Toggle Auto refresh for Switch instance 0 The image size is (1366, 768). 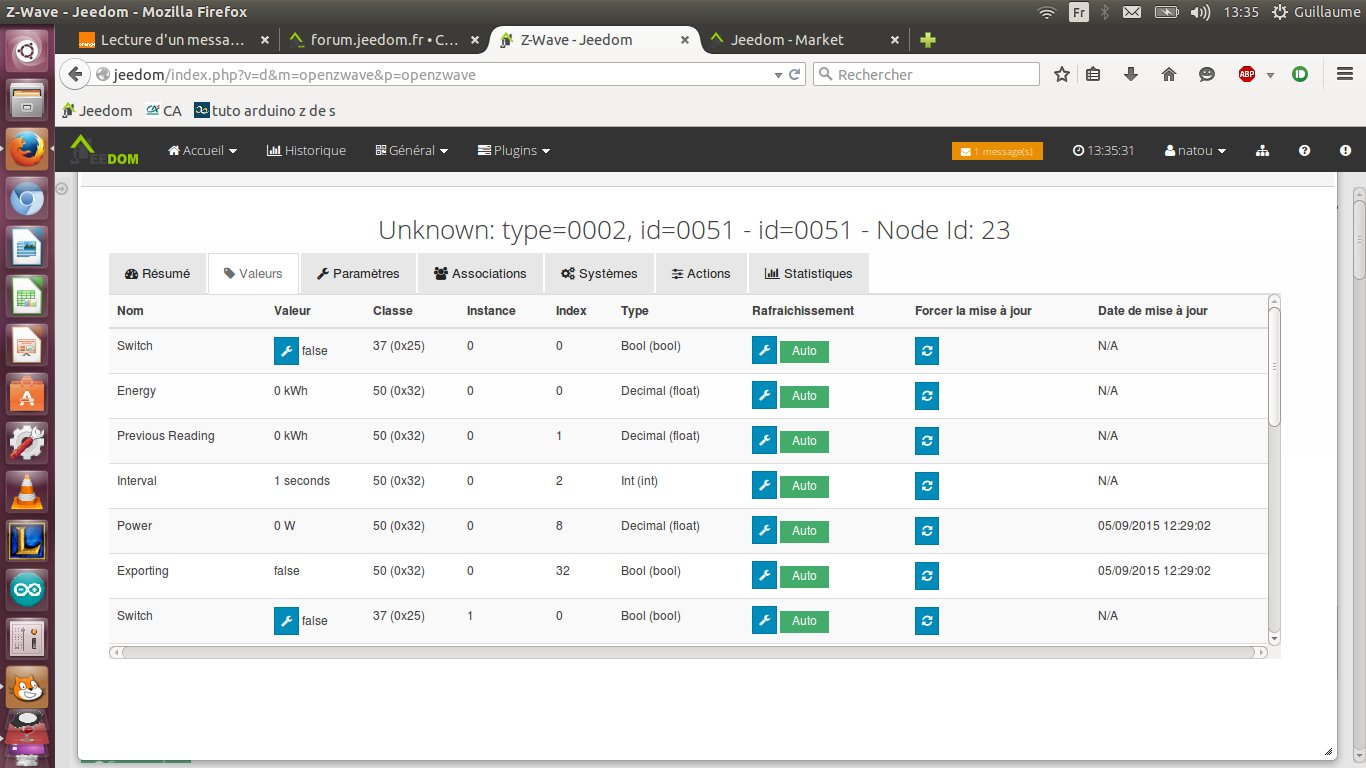[x=804, y=351]
